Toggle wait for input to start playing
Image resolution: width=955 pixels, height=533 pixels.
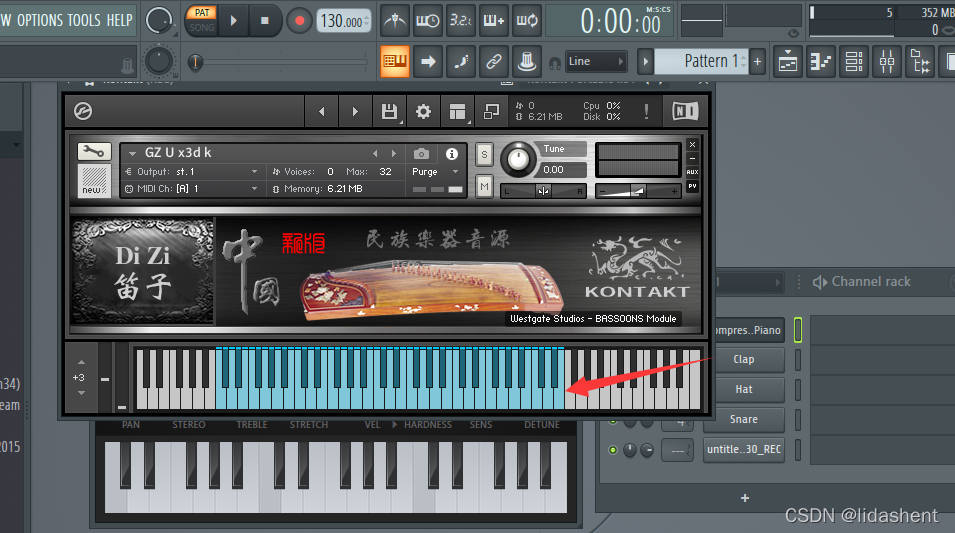point(428,21)
